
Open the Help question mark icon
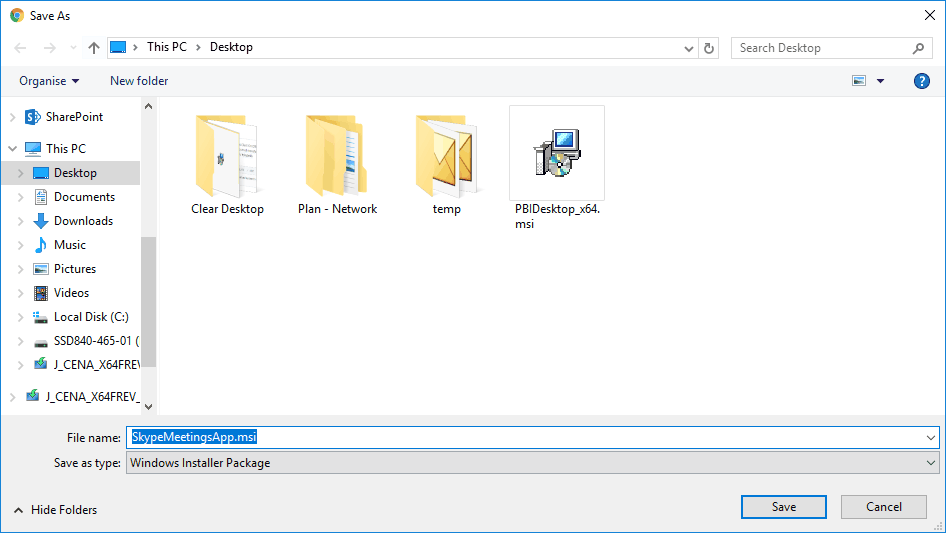[922, 81]
